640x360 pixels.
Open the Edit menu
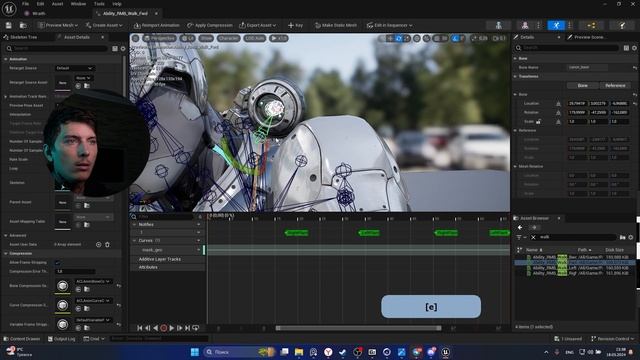(x=40, y=4)
